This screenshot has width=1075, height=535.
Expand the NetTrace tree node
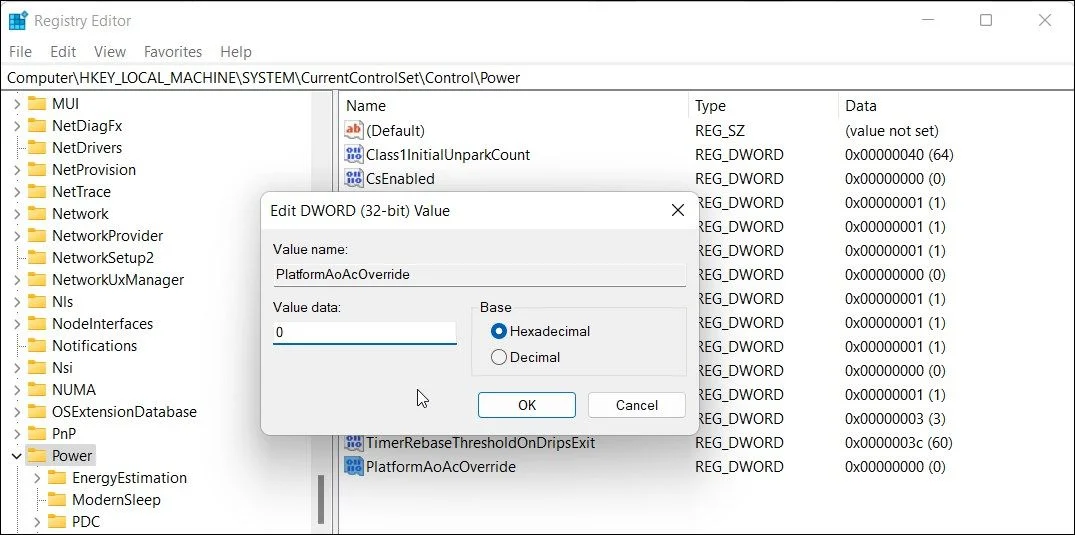pyautogui.click(x=16, y=191)
